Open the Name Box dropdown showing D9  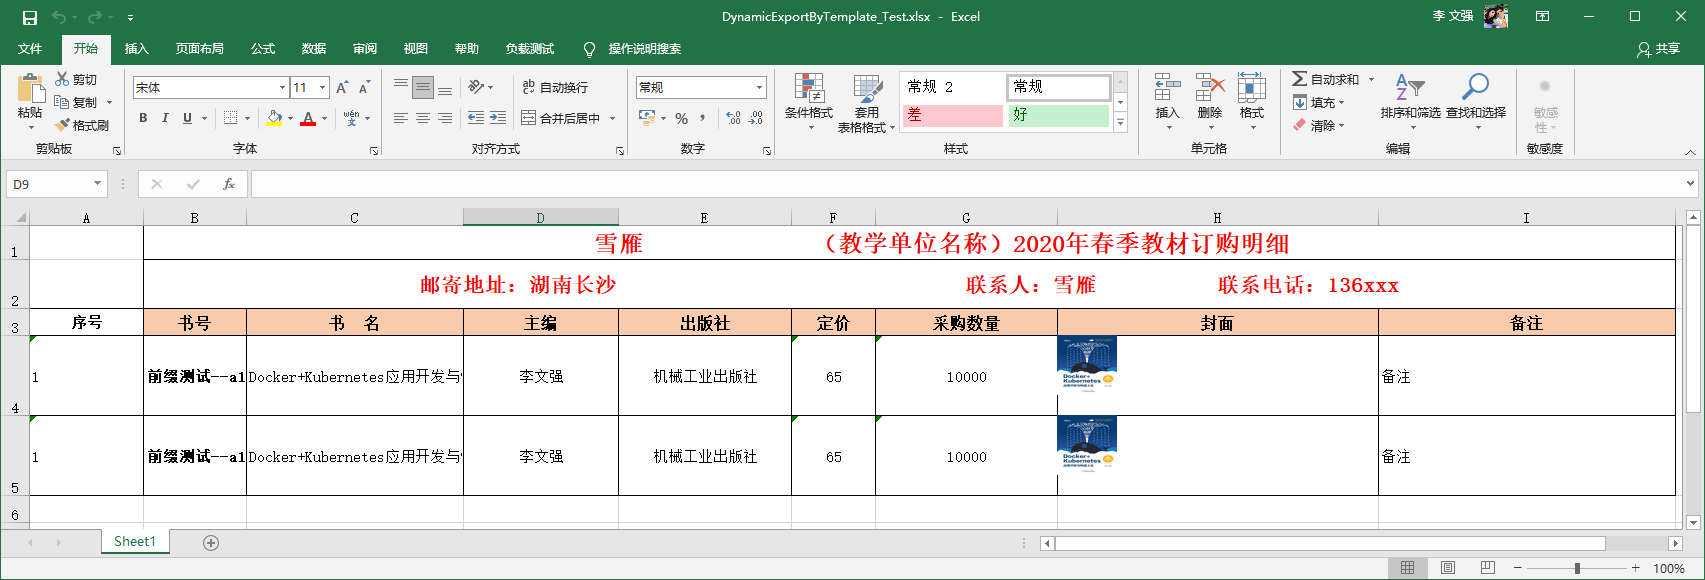97,184
